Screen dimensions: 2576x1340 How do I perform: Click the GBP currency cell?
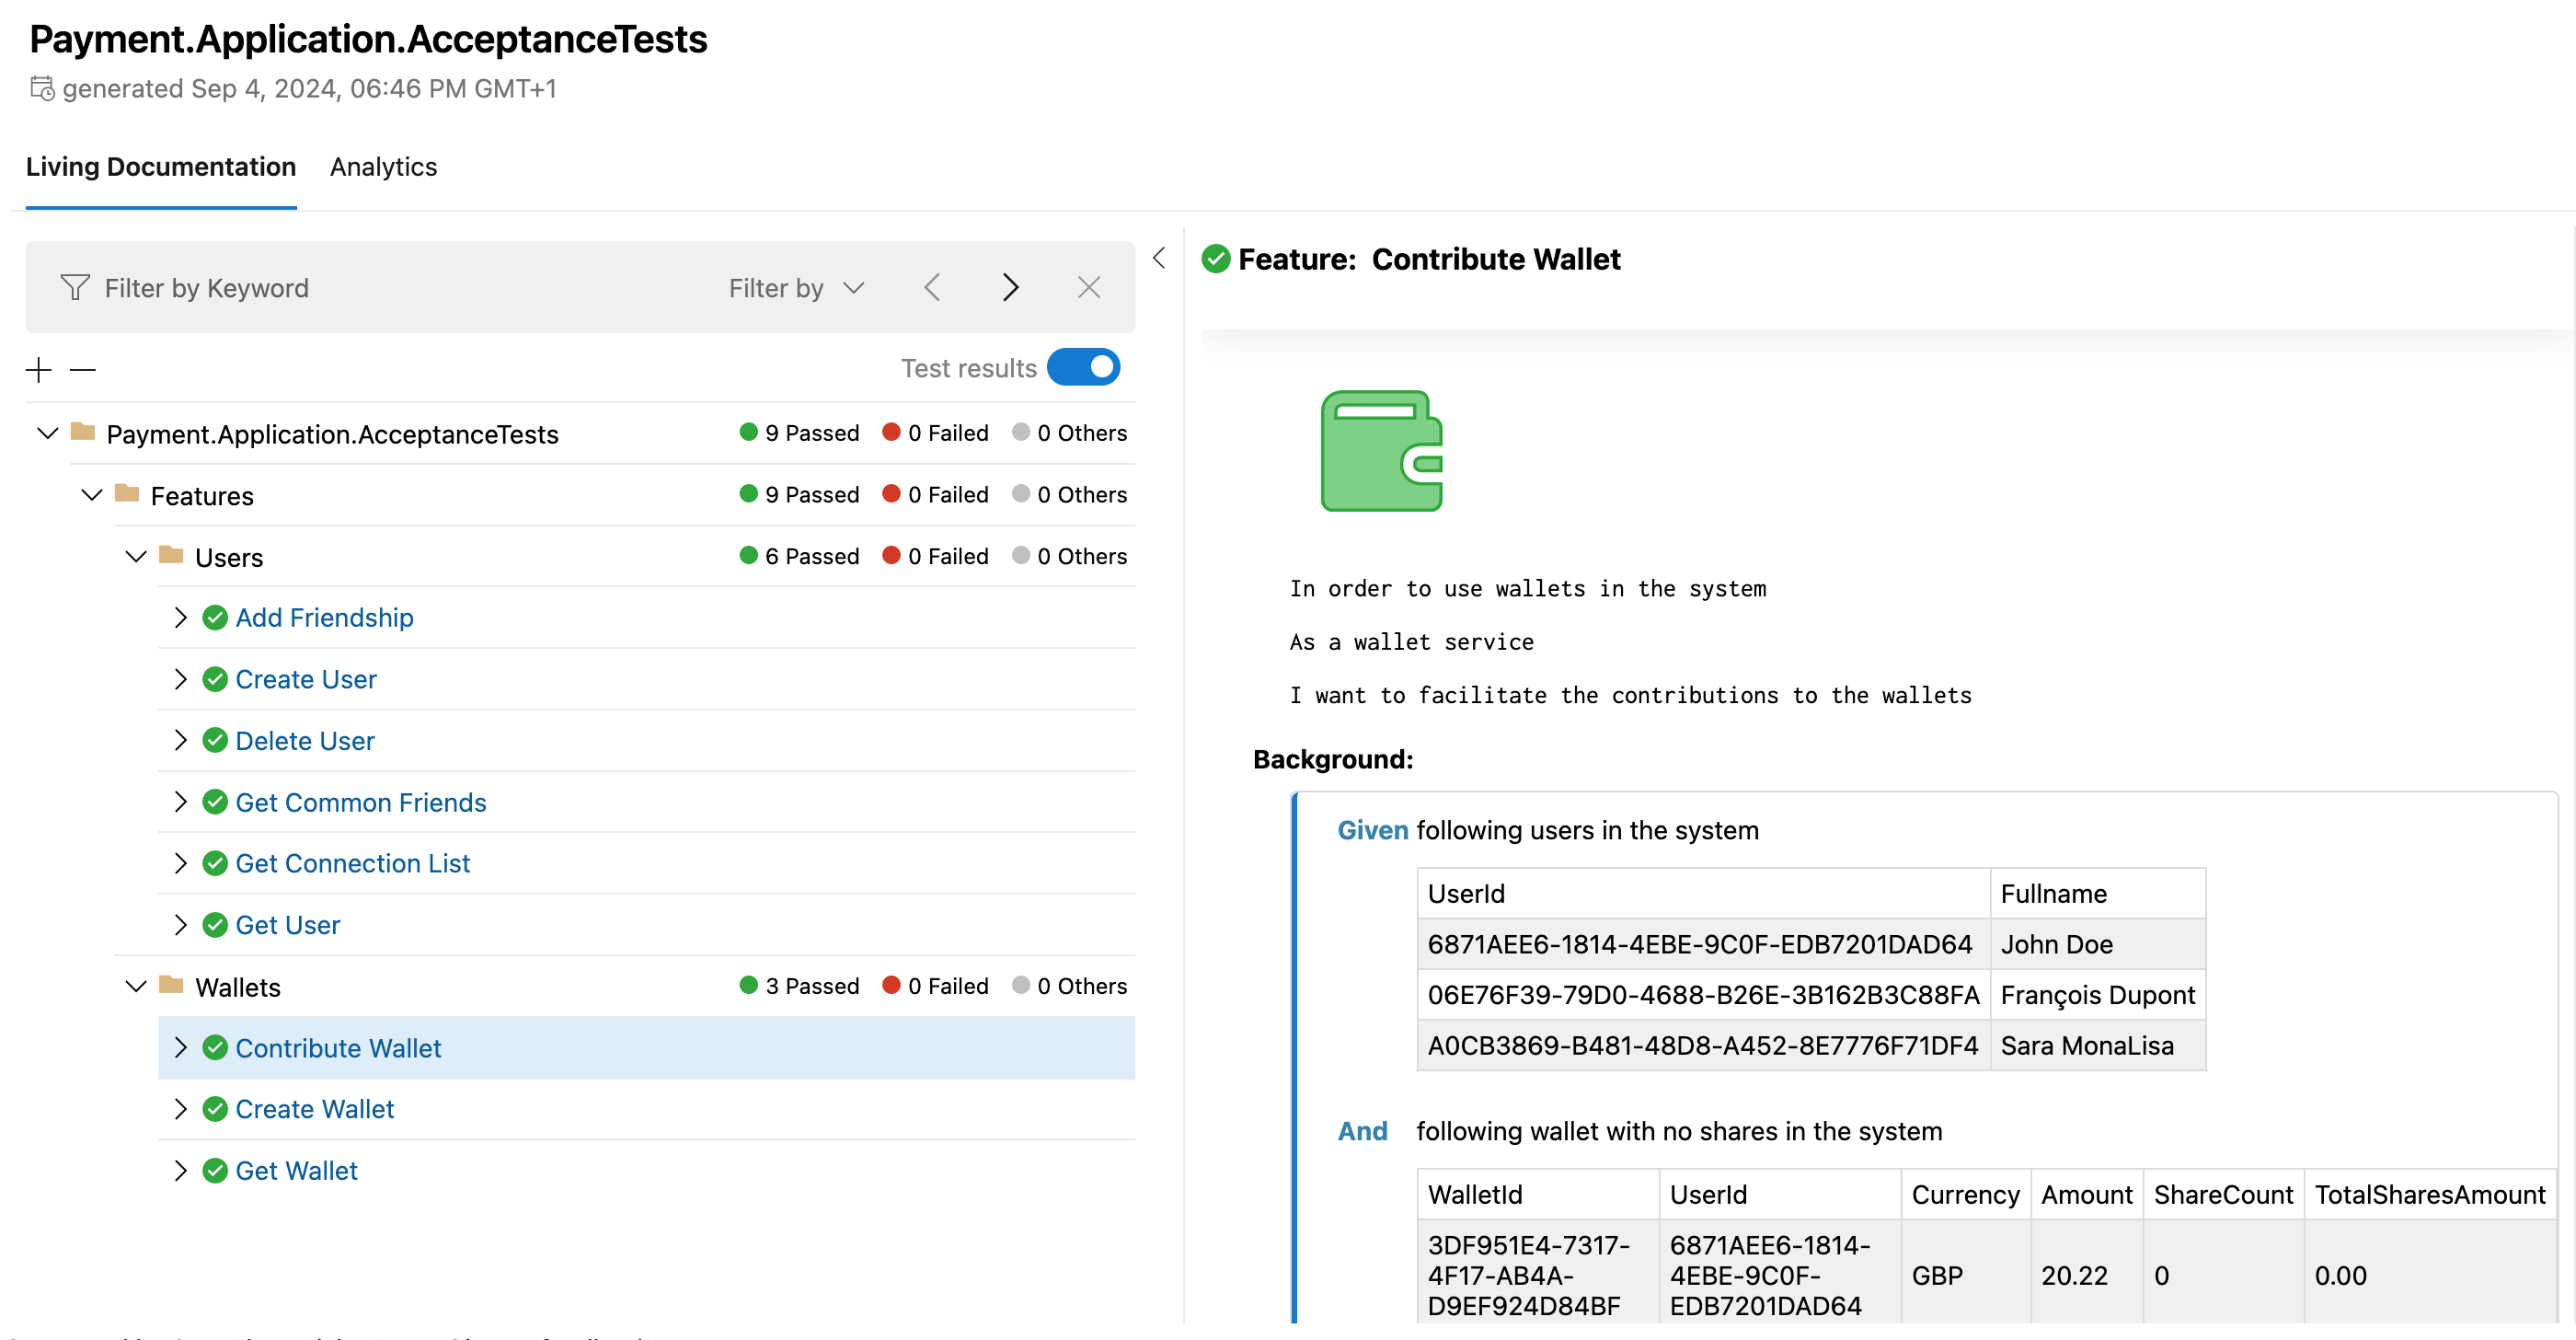[1965, 1275]
